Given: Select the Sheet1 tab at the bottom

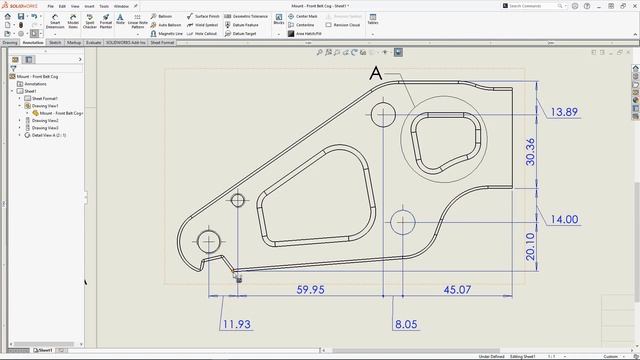Looking at the screenshot, I should pyautogui.click(x=43, y=350).
